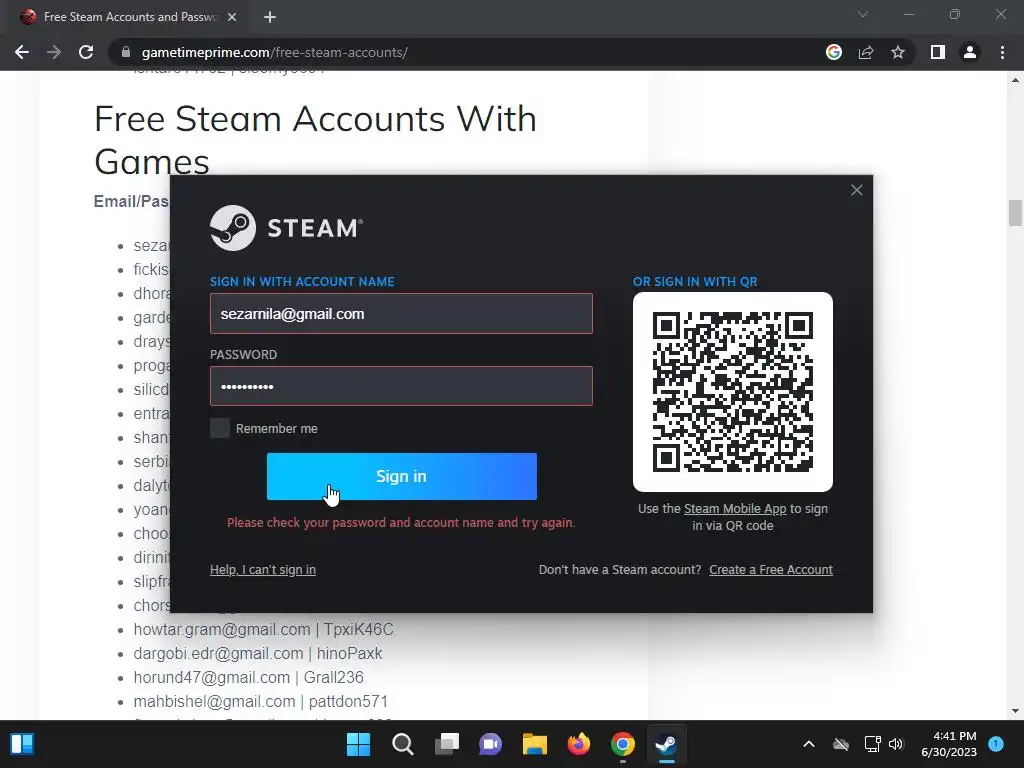Click the page scrollbar down arrow

(x=1015, y=711)
